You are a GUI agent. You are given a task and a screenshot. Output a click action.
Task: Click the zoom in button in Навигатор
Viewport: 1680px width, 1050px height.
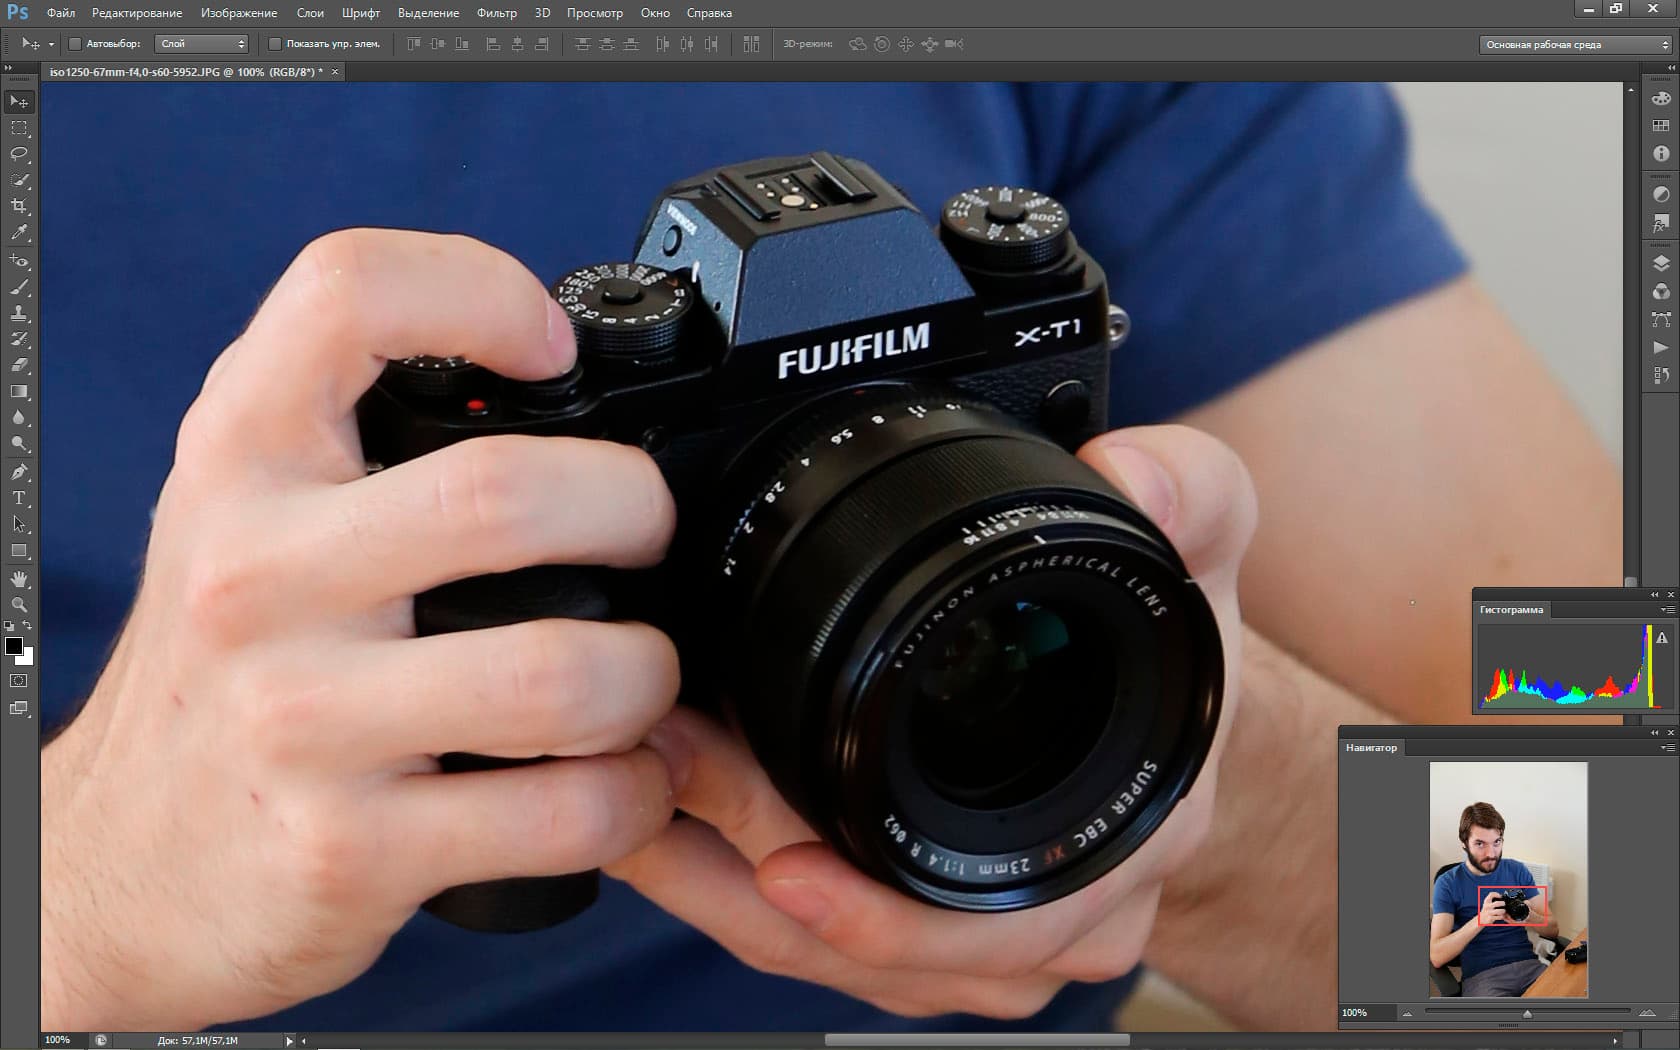[1647, 1014]
